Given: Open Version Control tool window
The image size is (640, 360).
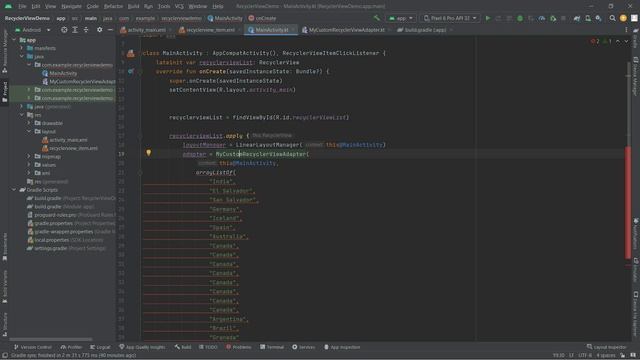Looking at the screenshot, I should 33,347.
